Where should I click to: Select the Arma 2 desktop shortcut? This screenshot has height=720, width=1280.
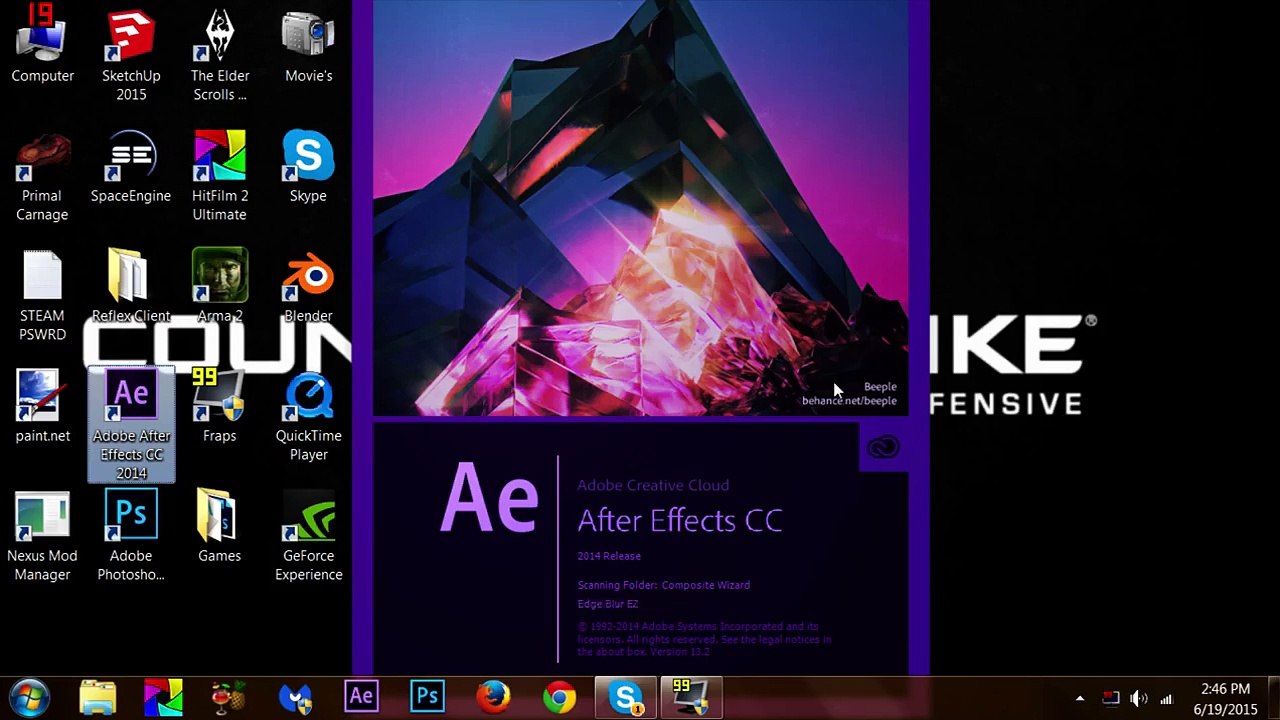[220, 286]
